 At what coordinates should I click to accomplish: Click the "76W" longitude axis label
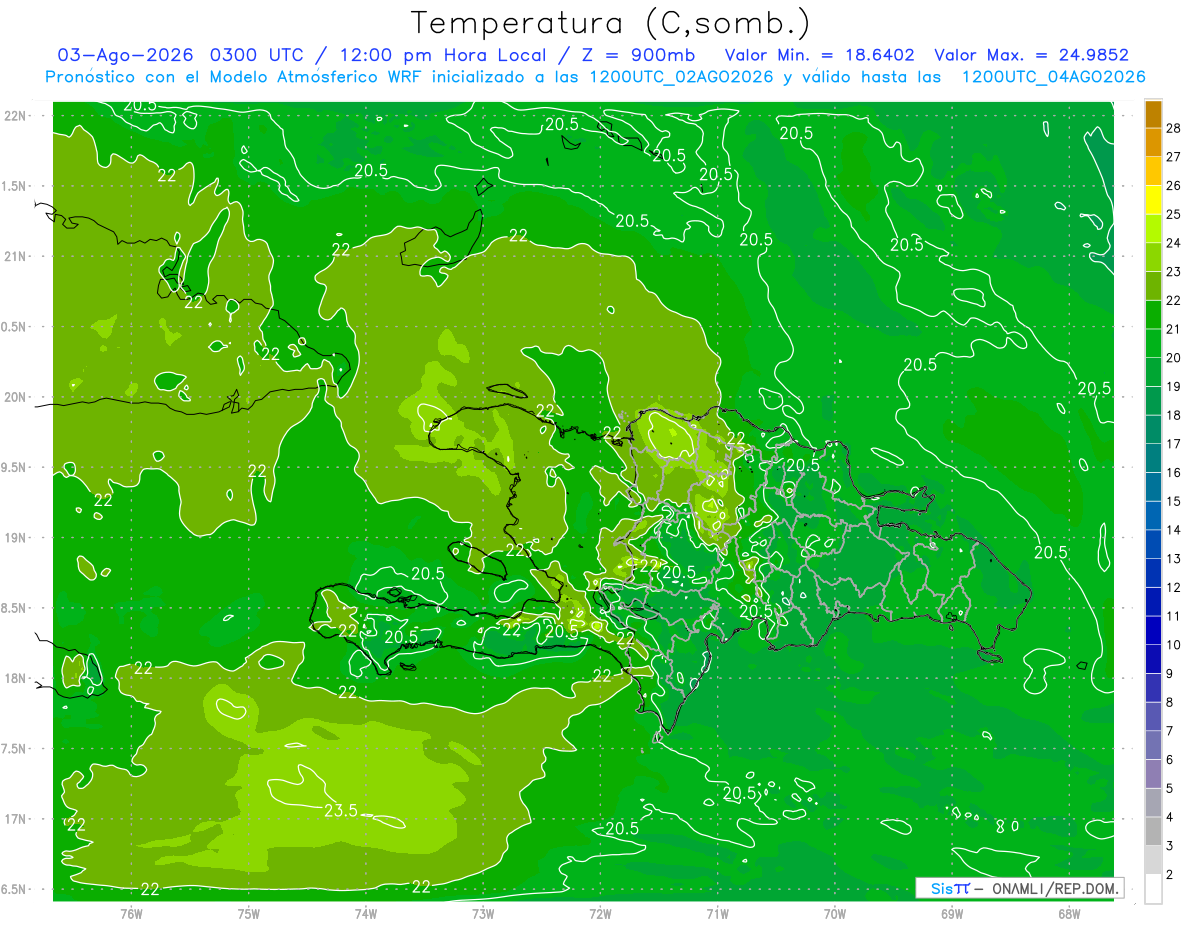tap(131, 913)
